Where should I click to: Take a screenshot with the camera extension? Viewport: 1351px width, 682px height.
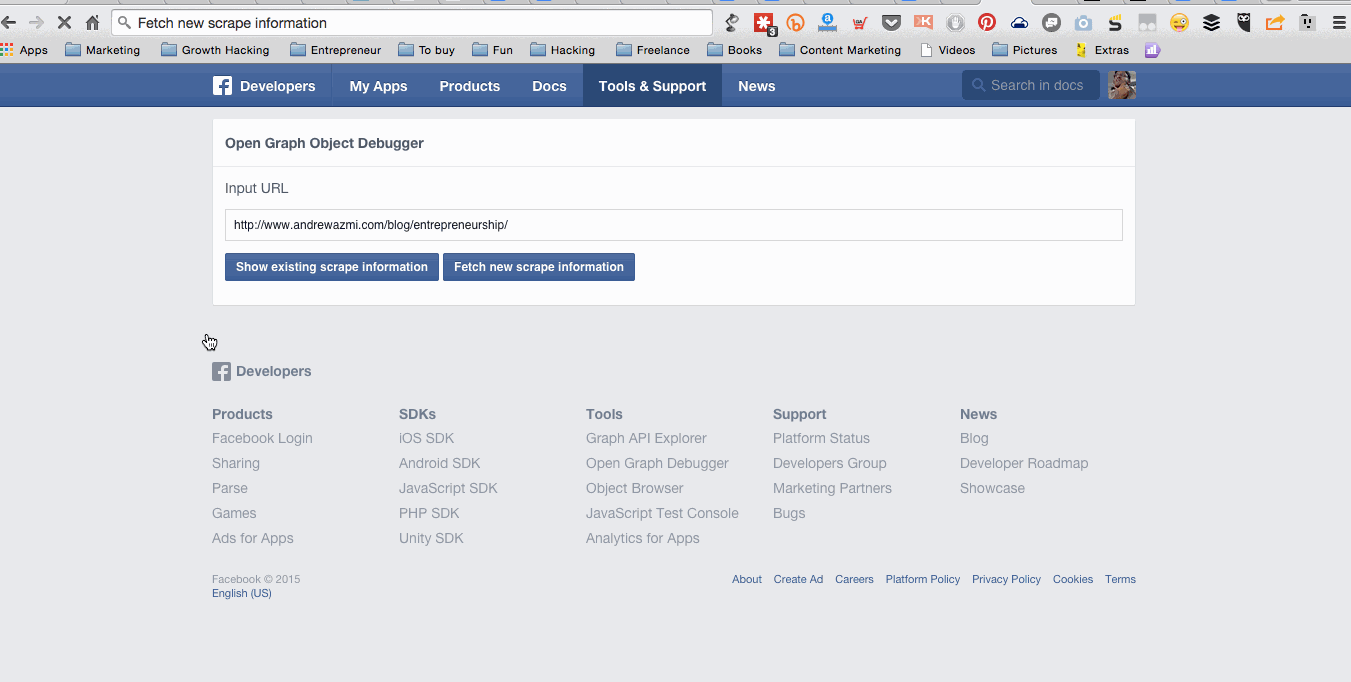[1083, 22]
